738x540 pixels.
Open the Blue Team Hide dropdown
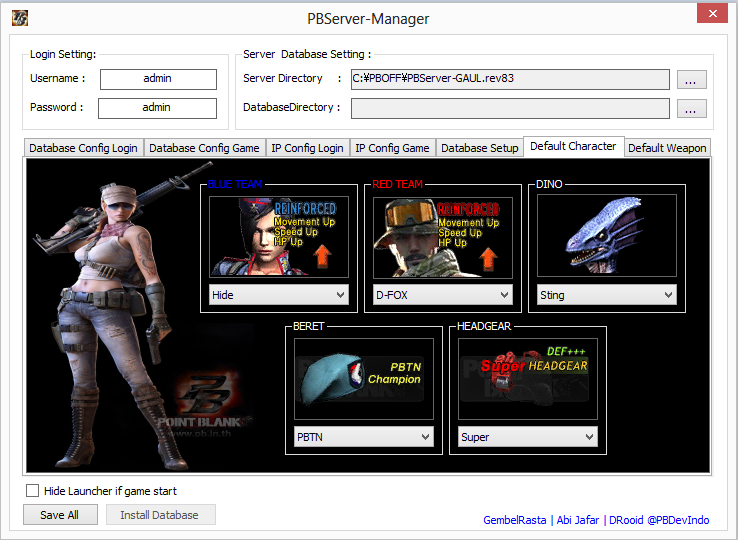279,295
